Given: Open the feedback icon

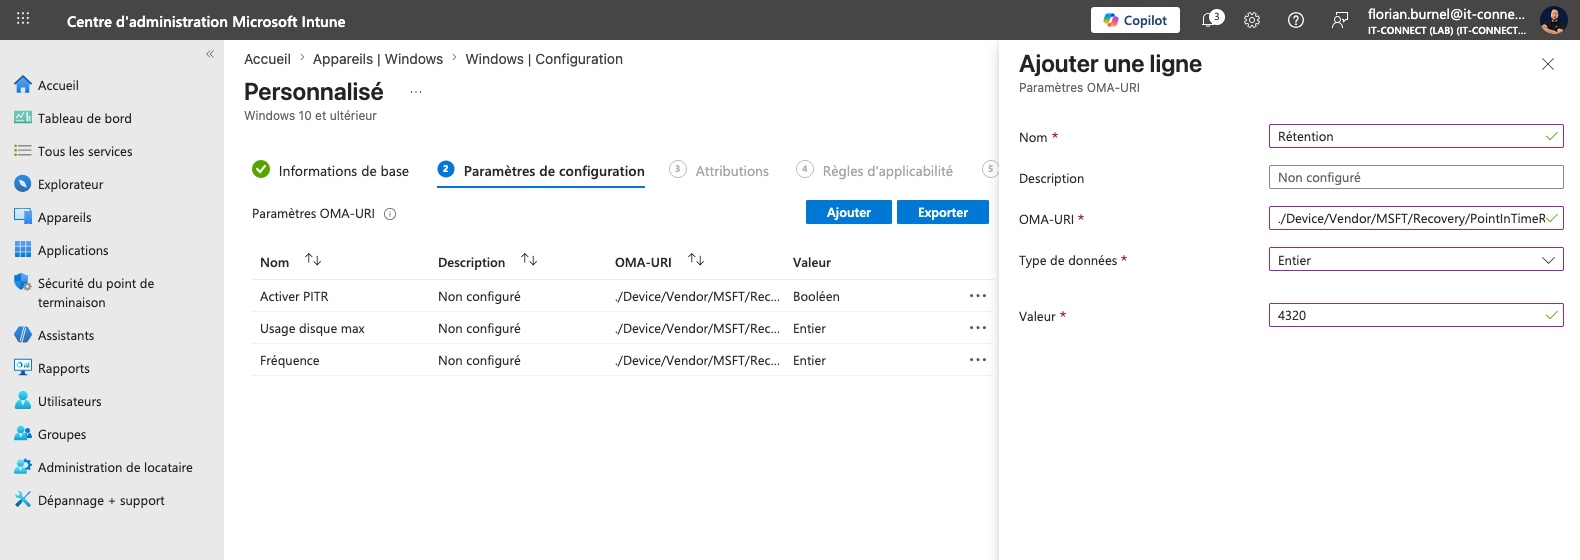Looking at the screenshot, I should 1340,20.
